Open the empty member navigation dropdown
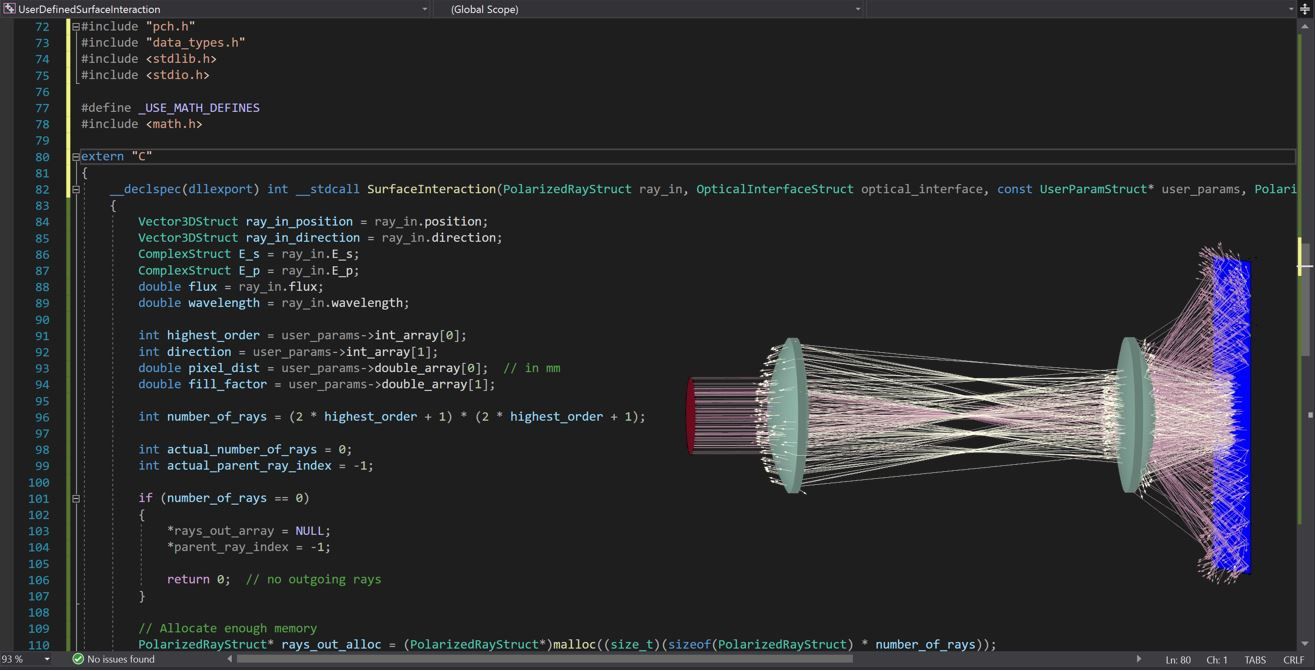The width and height of the screenshot is (1315, 671). point(1290,9)
